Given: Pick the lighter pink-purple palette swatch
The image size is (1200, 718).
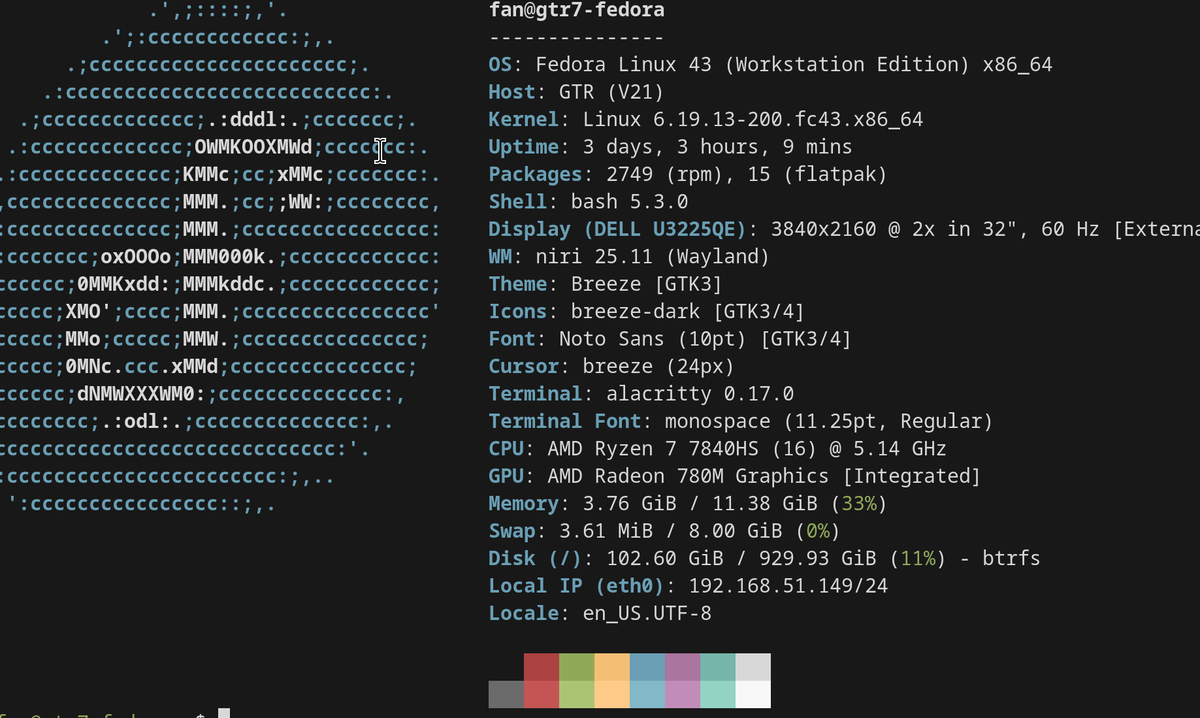Looking at the screenshot, I should [682, 694].
